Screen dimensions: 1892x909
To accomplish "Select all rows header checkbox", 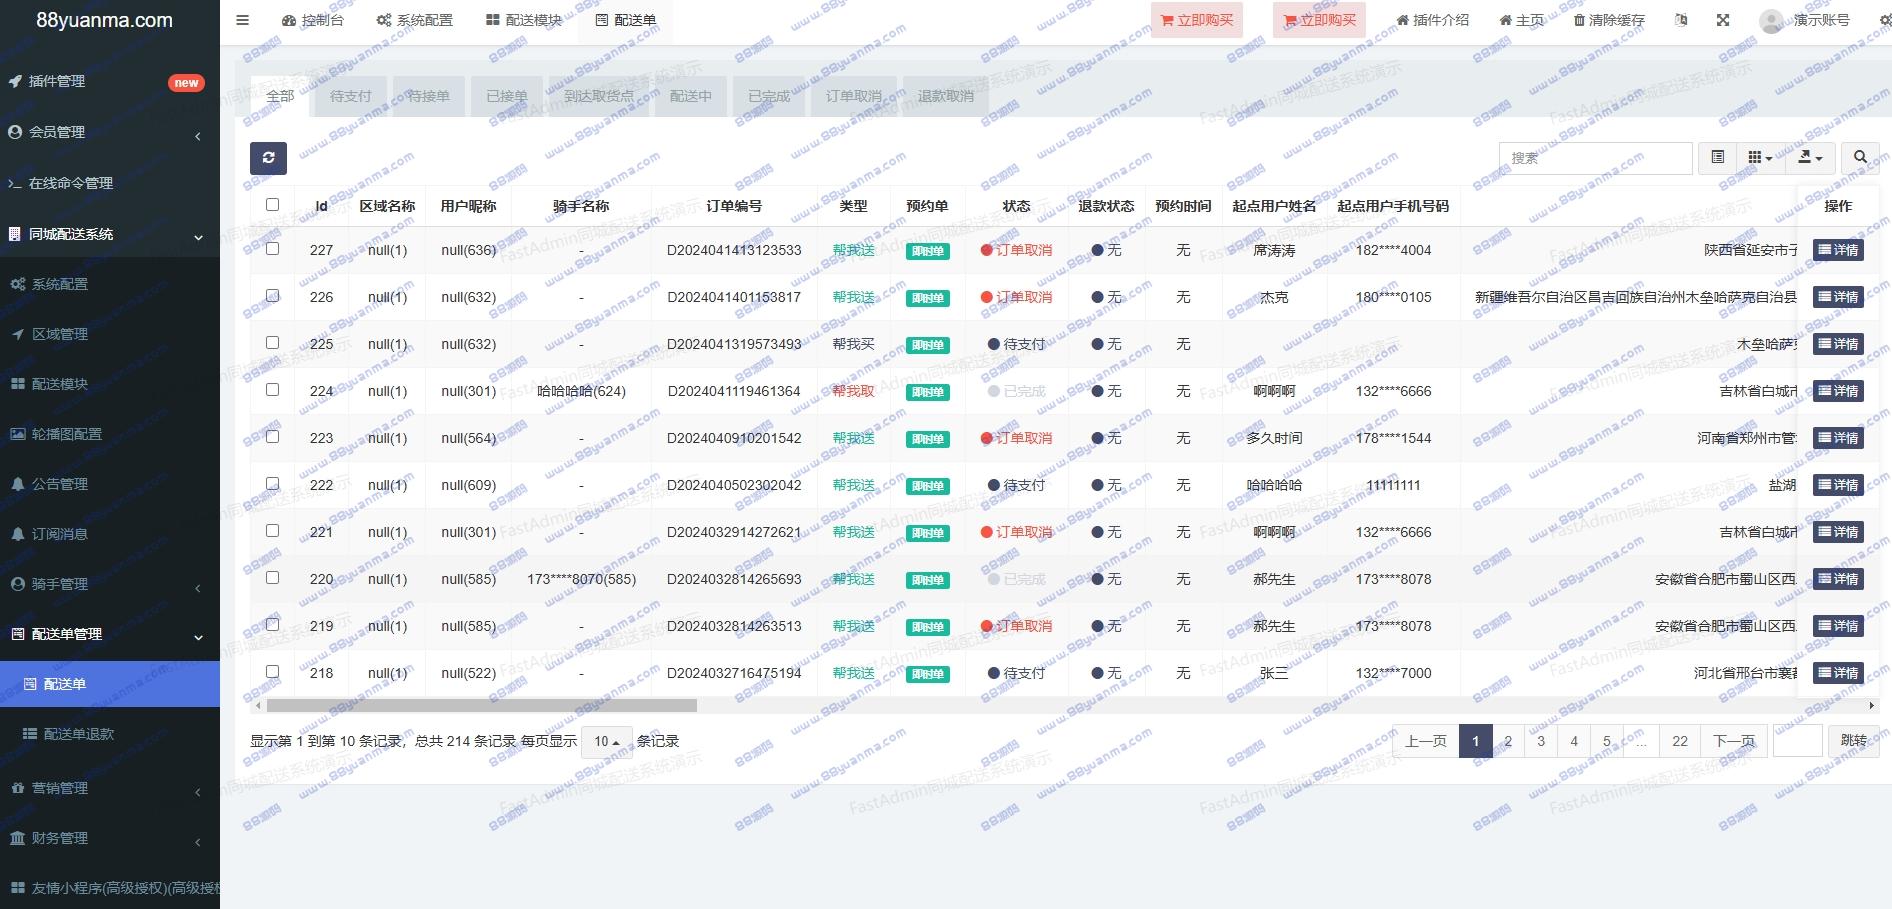I will click(x=272, y=205).
